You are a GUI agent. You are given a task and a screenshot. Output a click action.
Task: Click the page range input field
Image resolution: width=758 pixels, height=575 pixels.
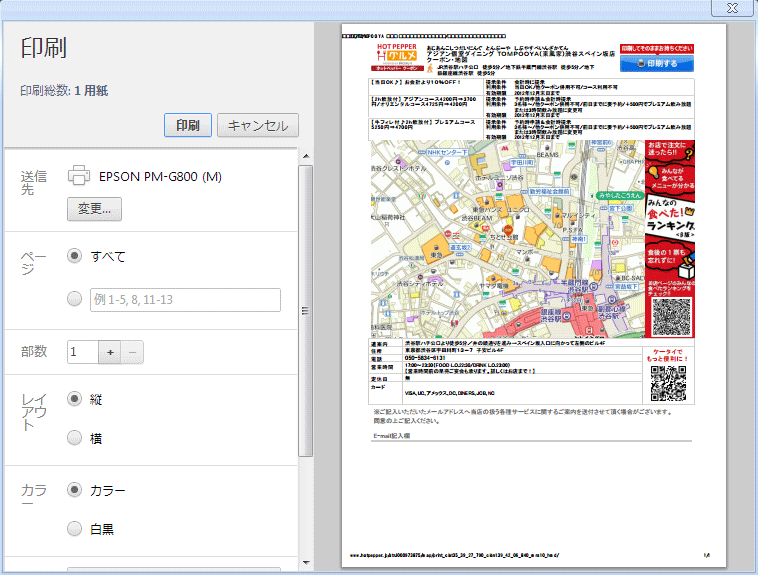[x=185, y=300]
